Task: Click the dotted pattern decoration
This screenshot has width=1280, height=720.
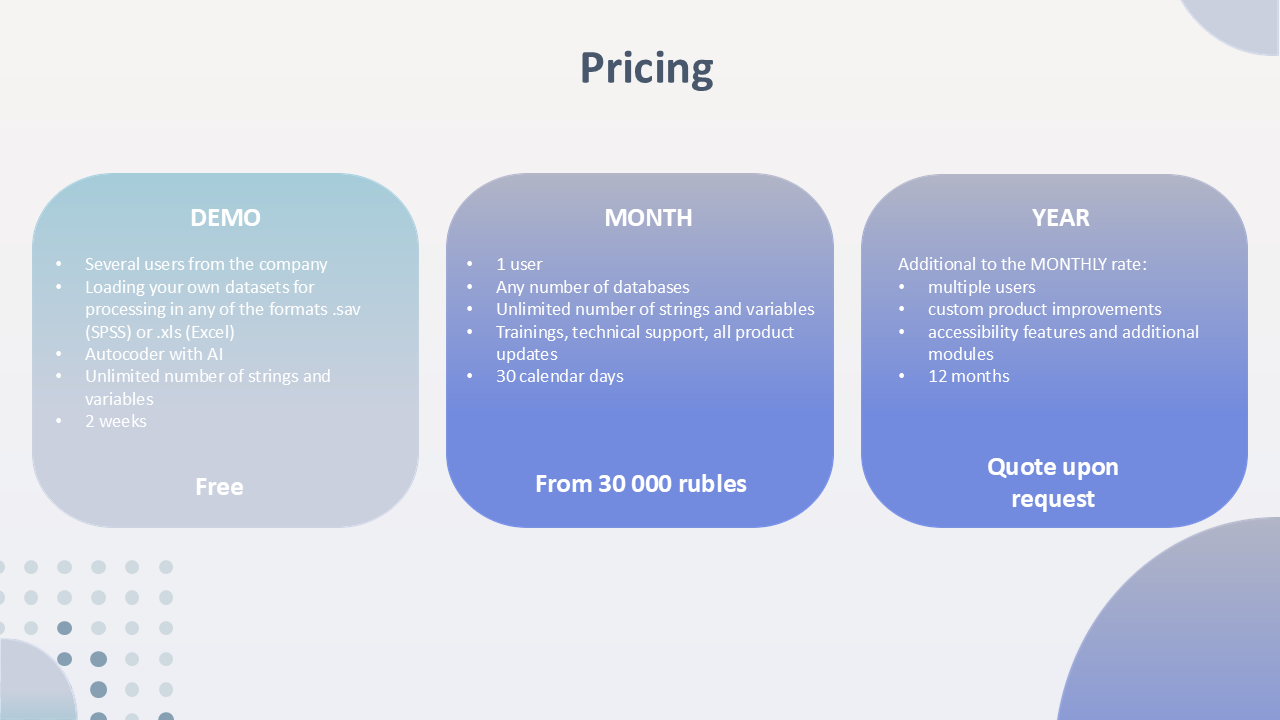Action: (86, 640)
